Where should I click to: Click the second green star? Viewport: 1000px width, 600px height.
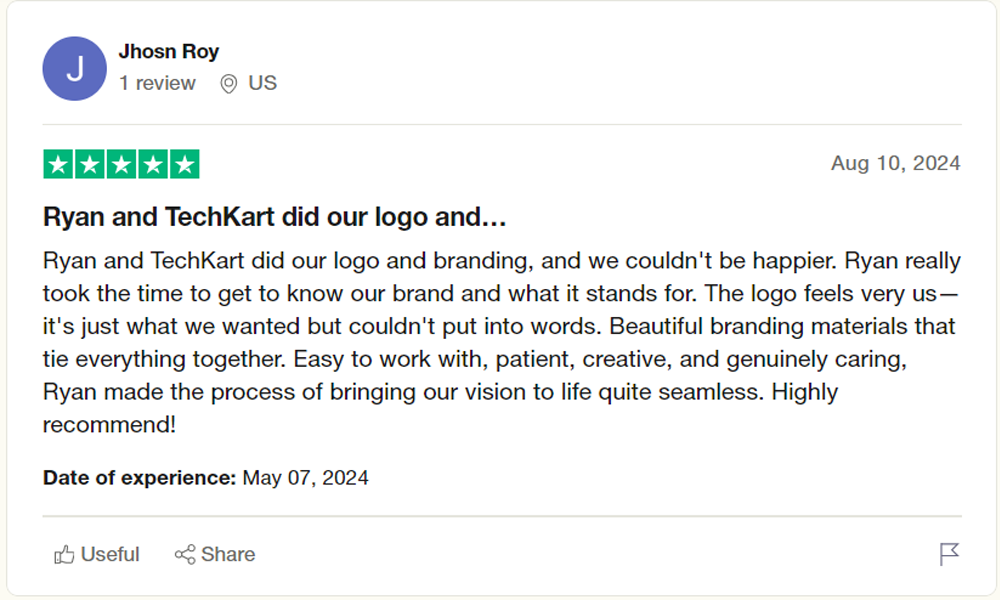coord(90,165)
